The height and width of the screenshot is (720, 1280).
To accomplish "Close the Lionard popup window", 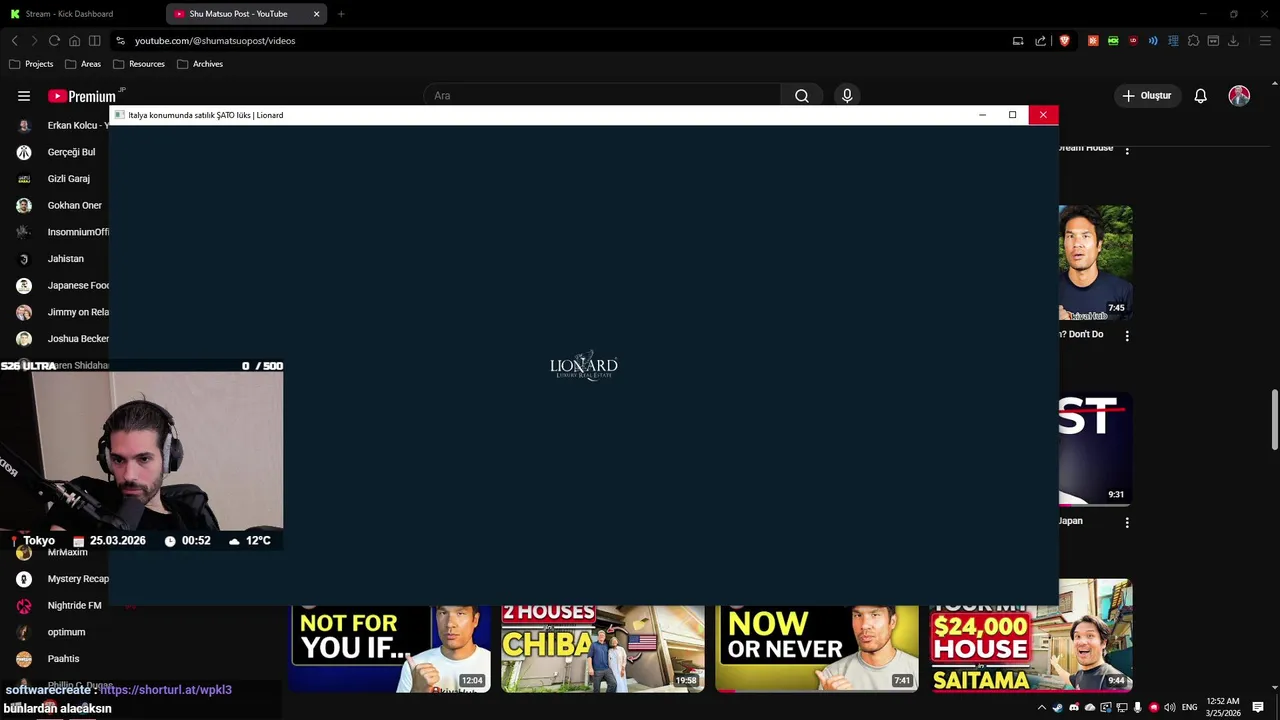I will coord(1043,115).
